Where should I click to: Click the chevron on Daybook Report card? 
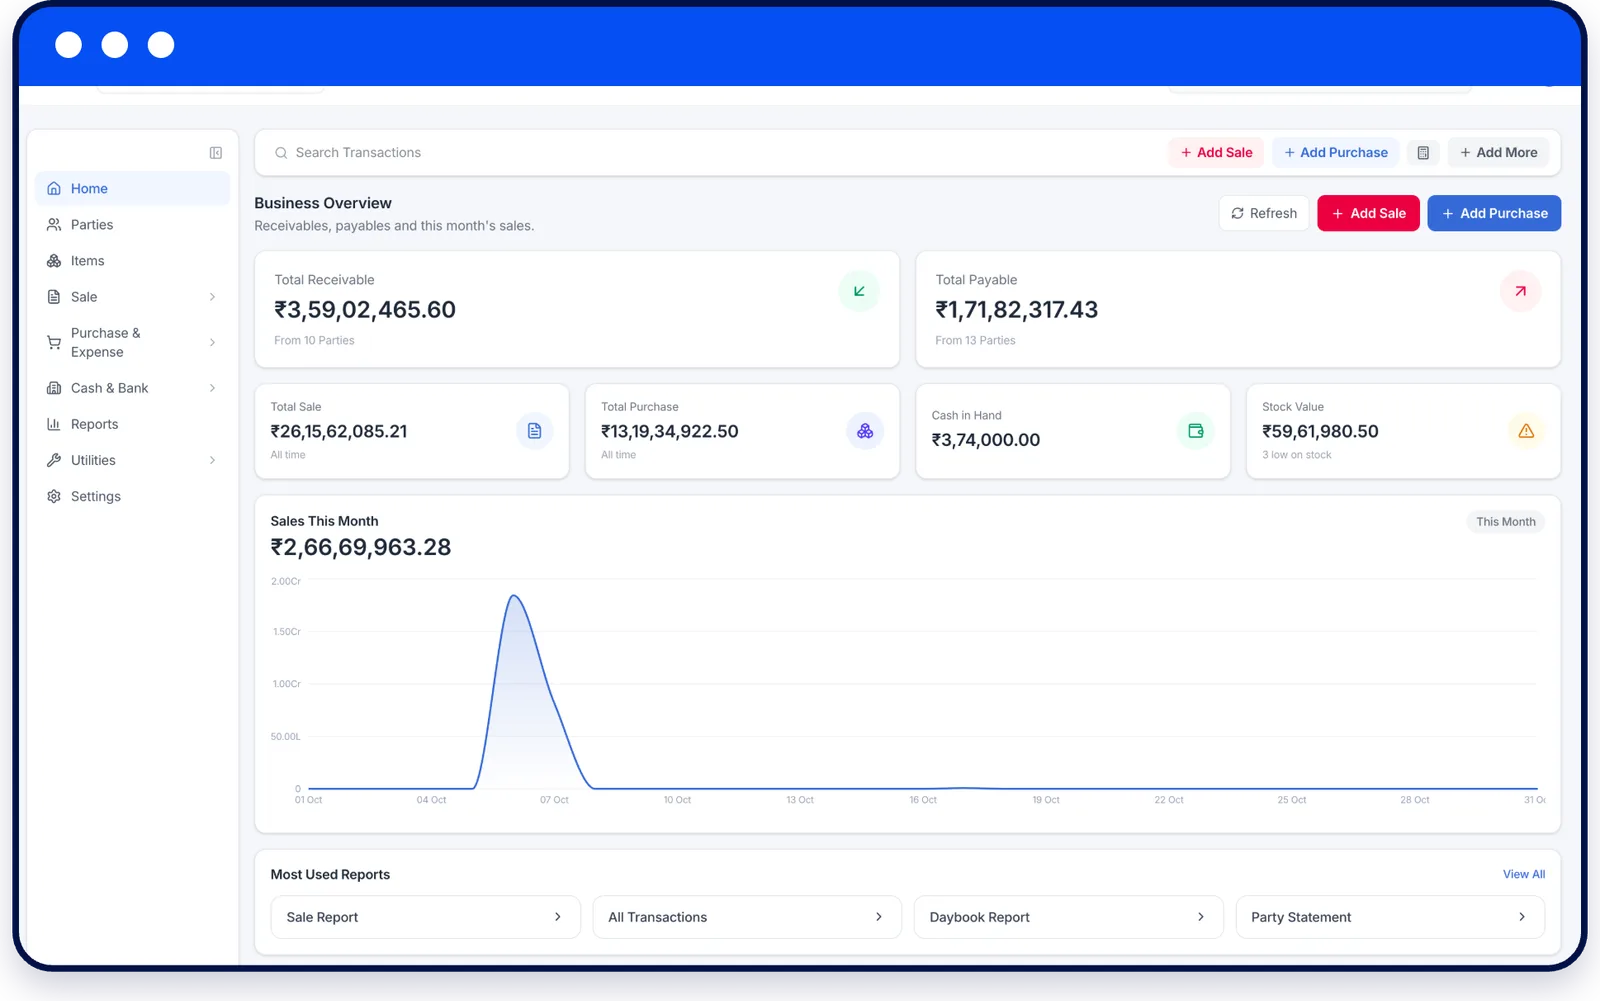pos(1201,917)
